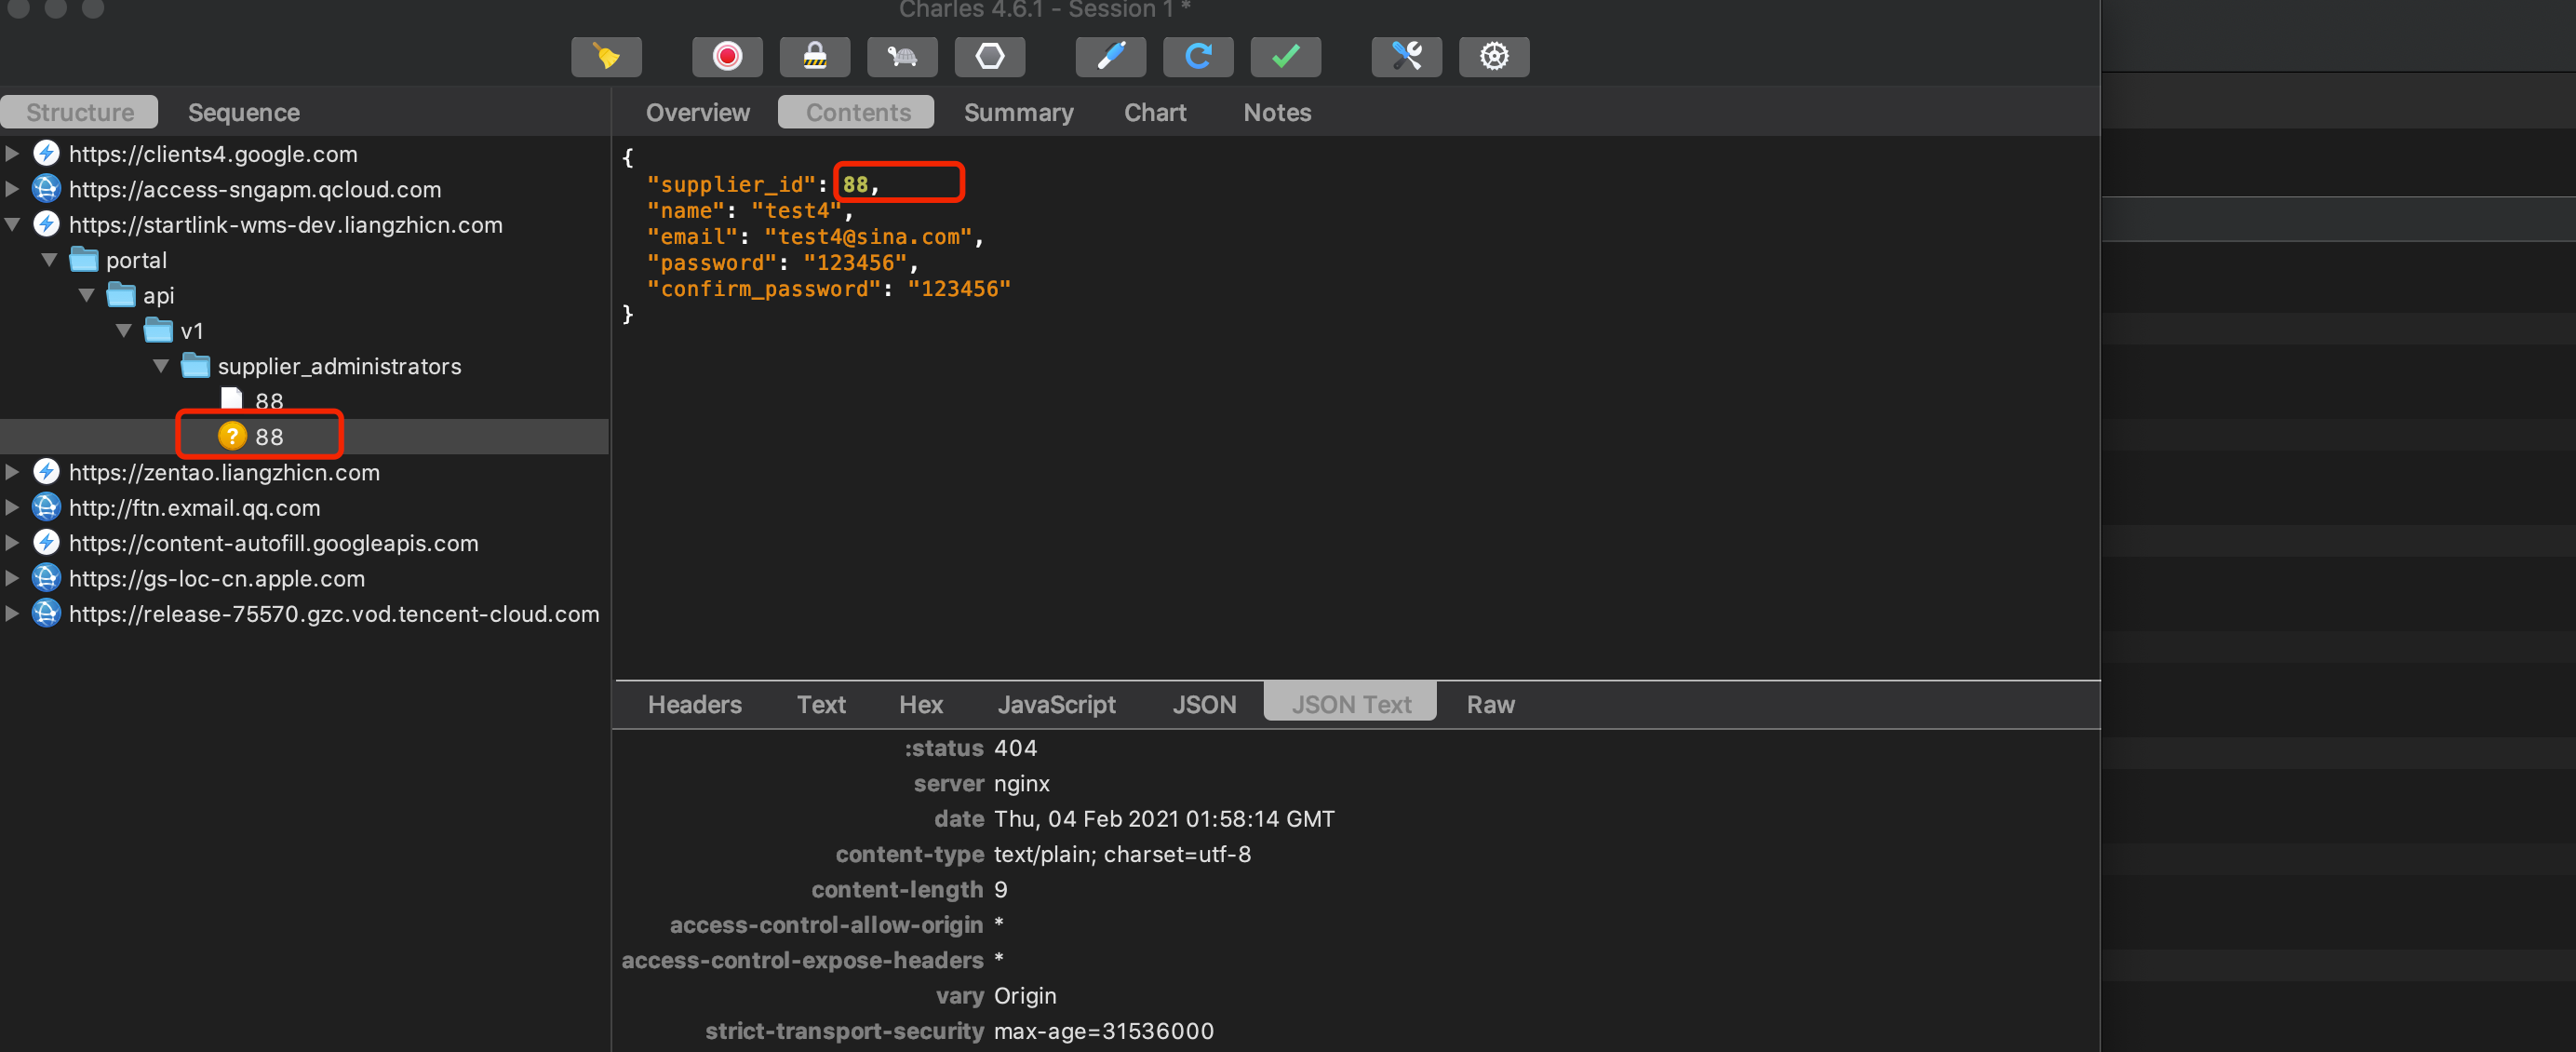Select http://ftn.exmail.qq.com in the tree

click(194, 508)
